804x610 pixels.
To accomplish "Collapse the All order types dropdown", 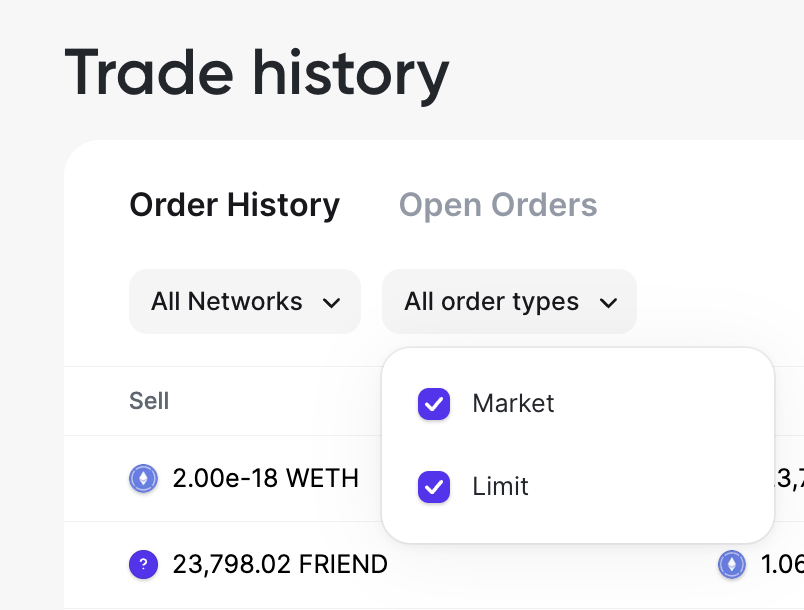I will click(509, 301).
